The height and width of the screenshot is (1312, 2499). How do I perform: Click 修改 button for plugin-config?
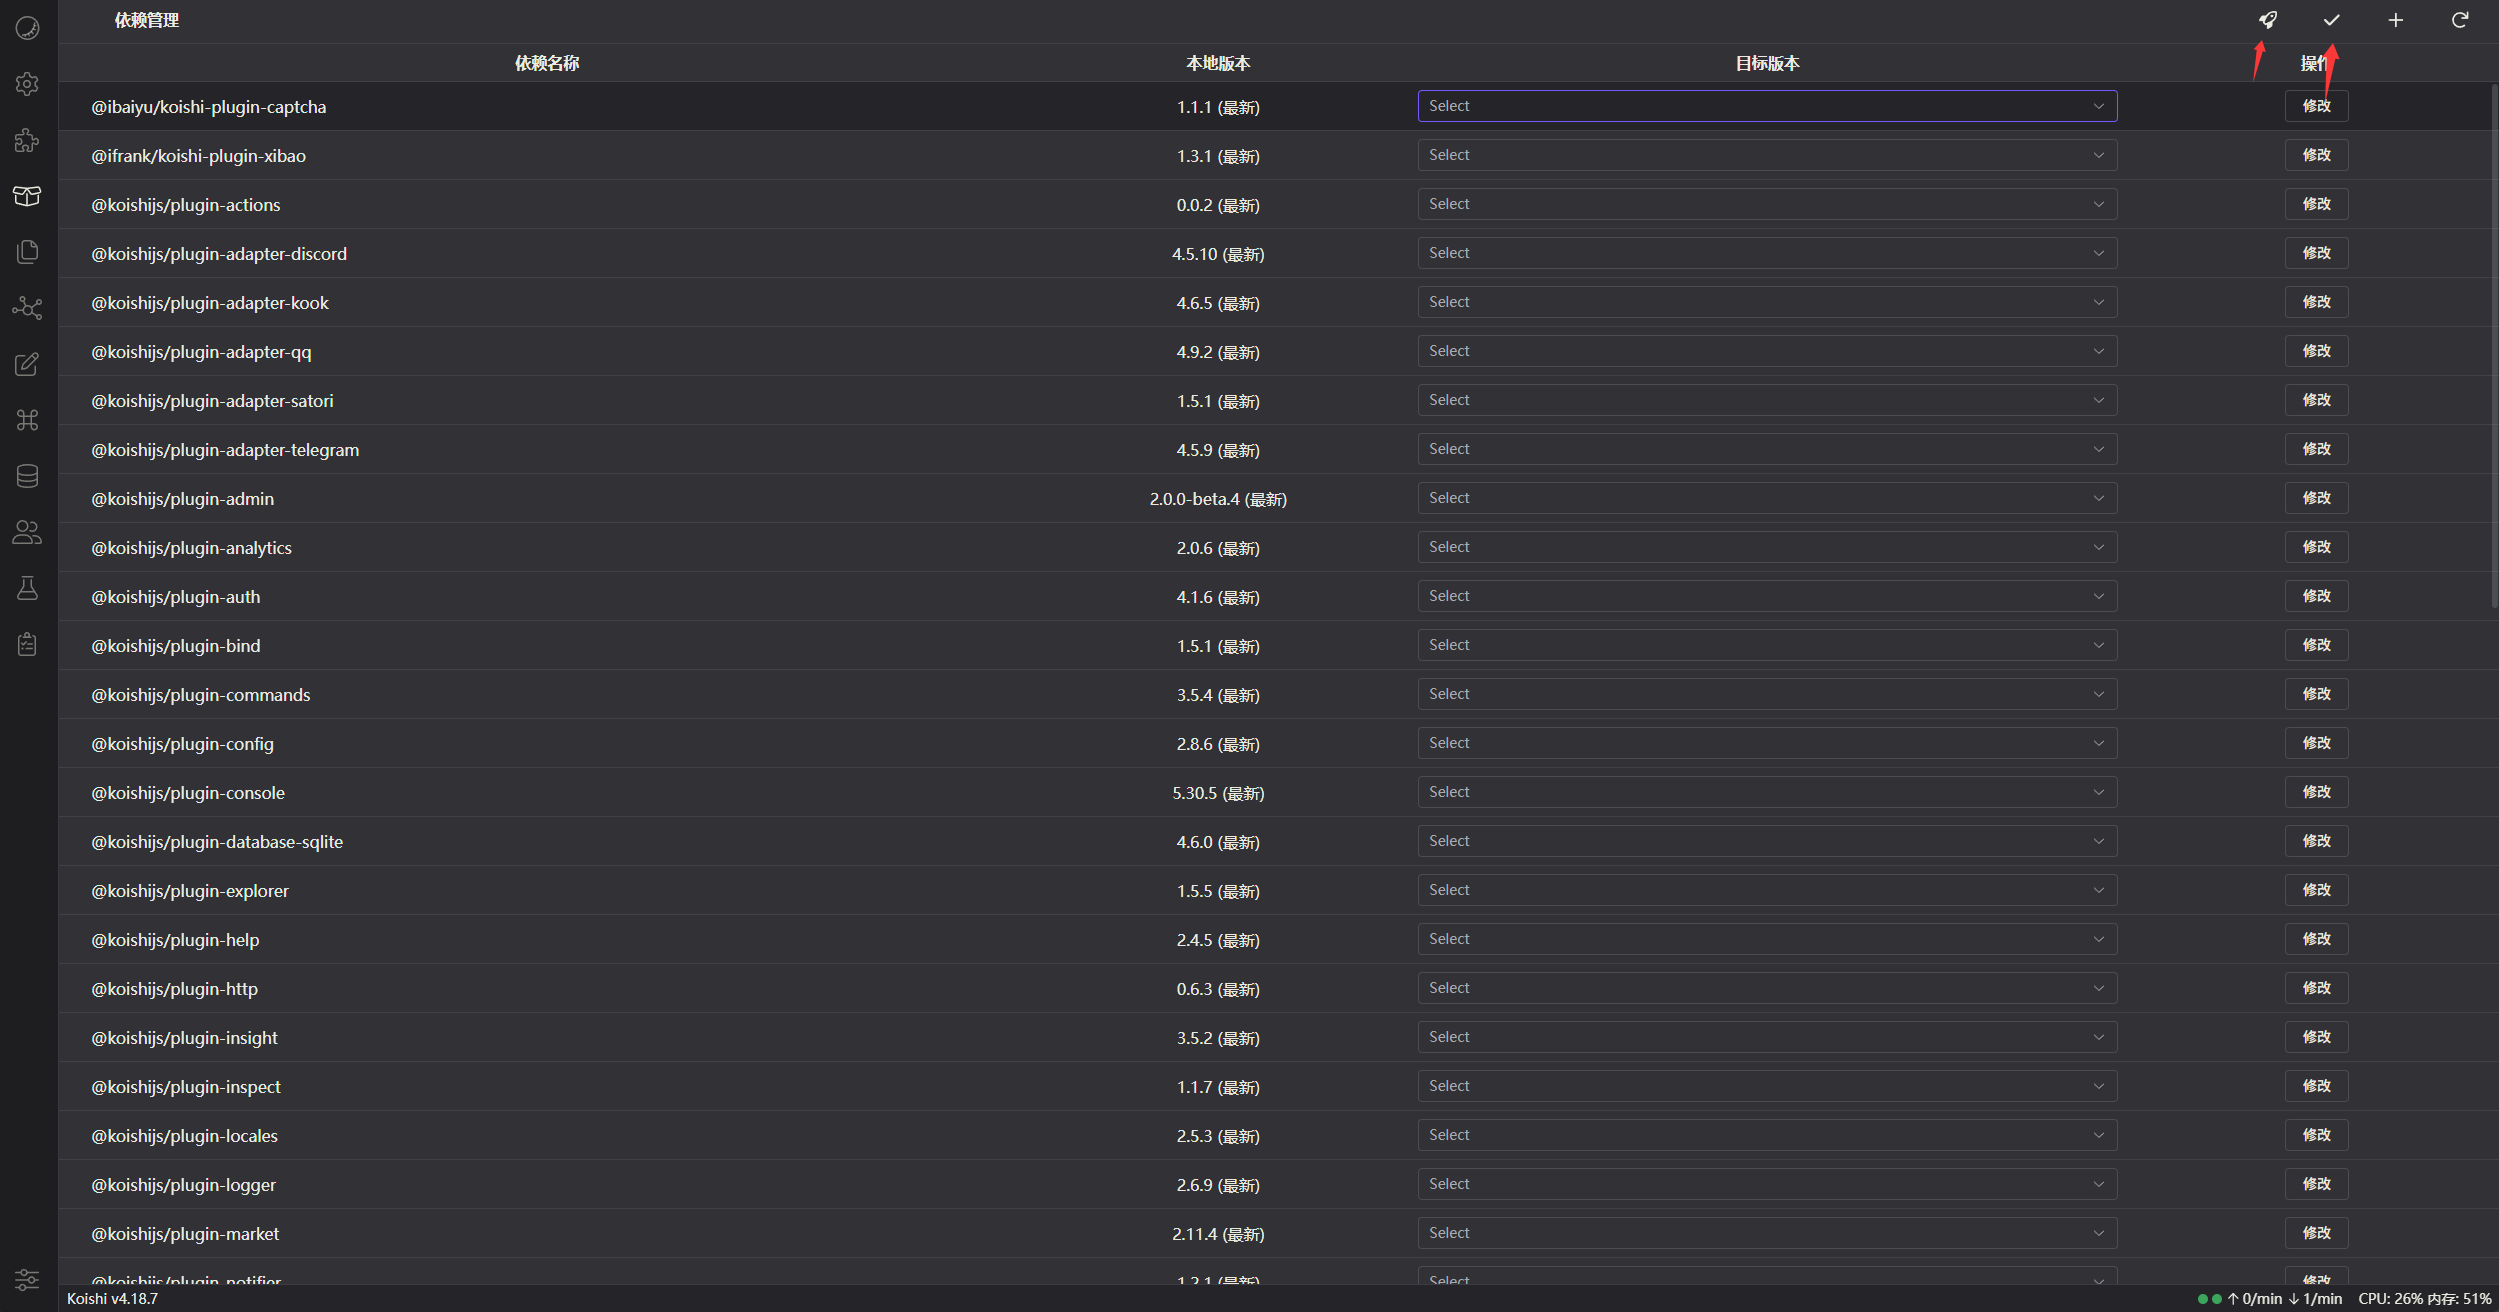[x=2316, y=743]
